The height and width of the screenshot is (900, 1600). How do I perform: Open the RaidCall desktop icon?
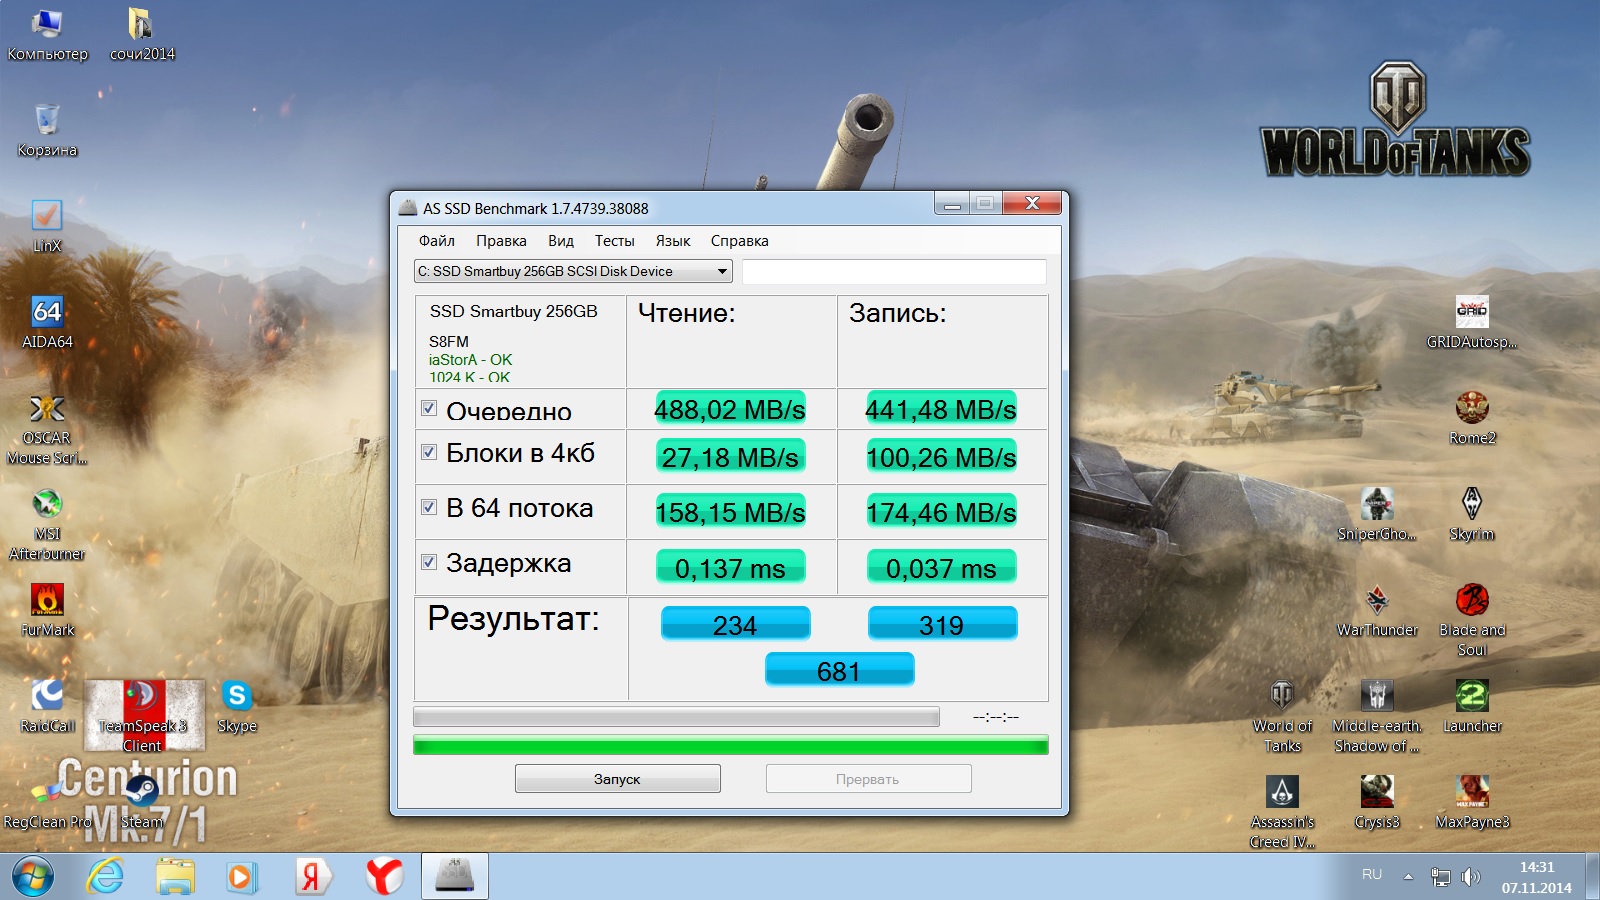(47, 707)
